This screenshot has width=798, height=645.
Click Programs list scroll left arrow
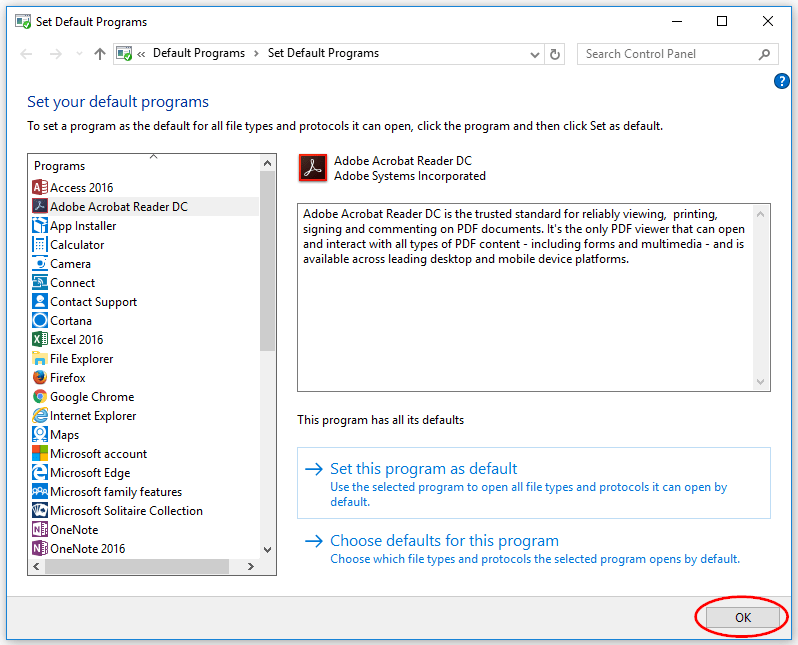(x=36, y=566)
